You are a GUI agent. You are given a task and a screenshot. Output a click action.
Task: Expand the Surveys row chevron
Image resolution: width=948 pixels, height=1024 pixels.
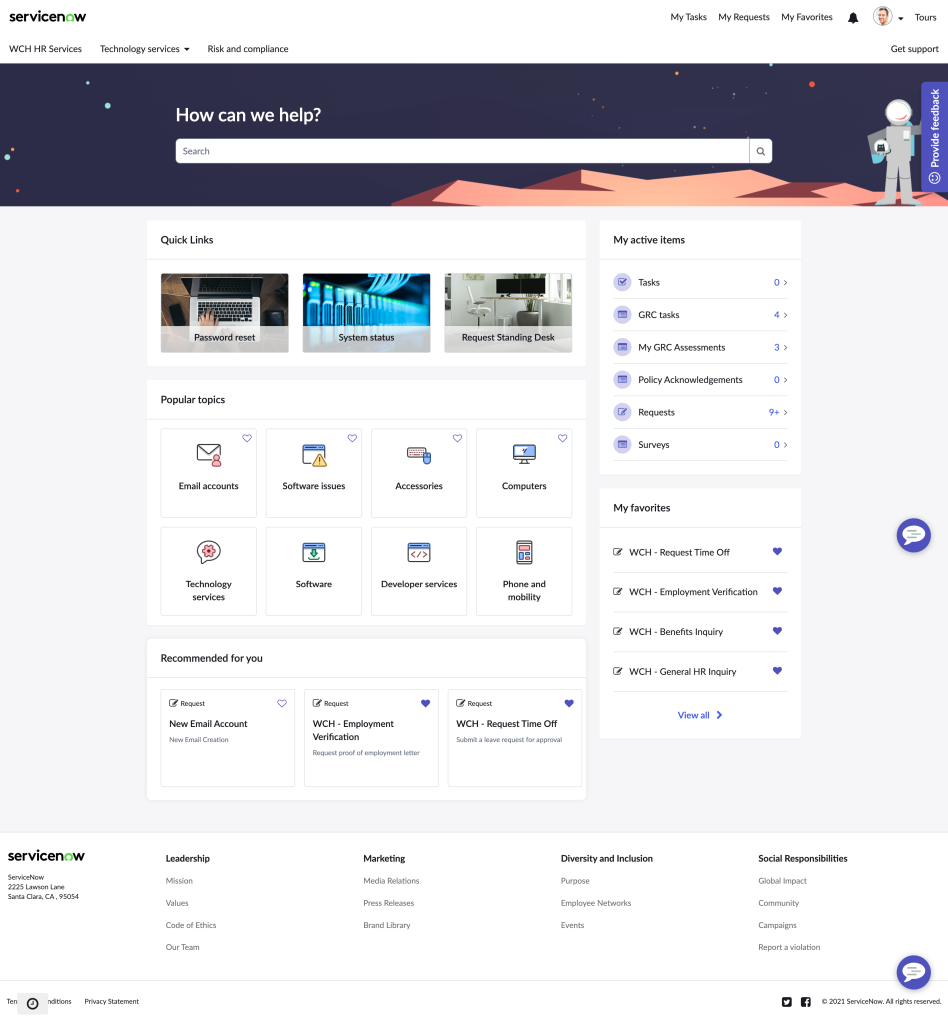(x=785, y=445)
